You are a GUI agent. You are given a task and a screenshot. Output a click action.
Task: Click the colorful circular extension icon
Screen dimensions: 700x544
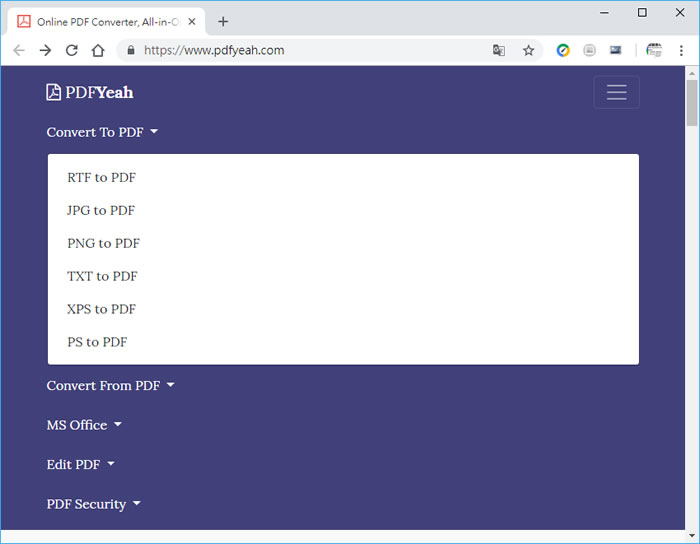click(x=563, y=50)
